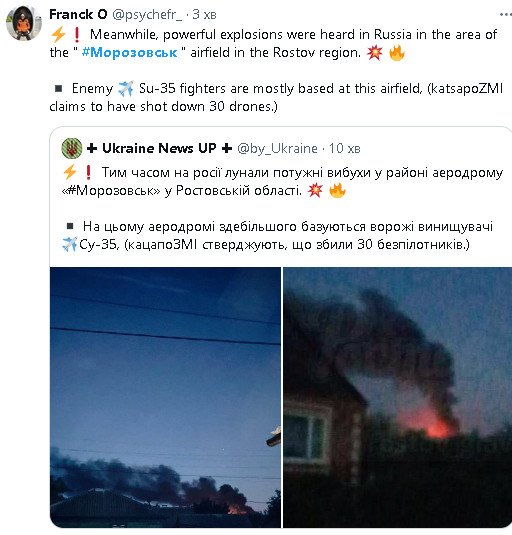Click the Franck O display name

(78, 14)
